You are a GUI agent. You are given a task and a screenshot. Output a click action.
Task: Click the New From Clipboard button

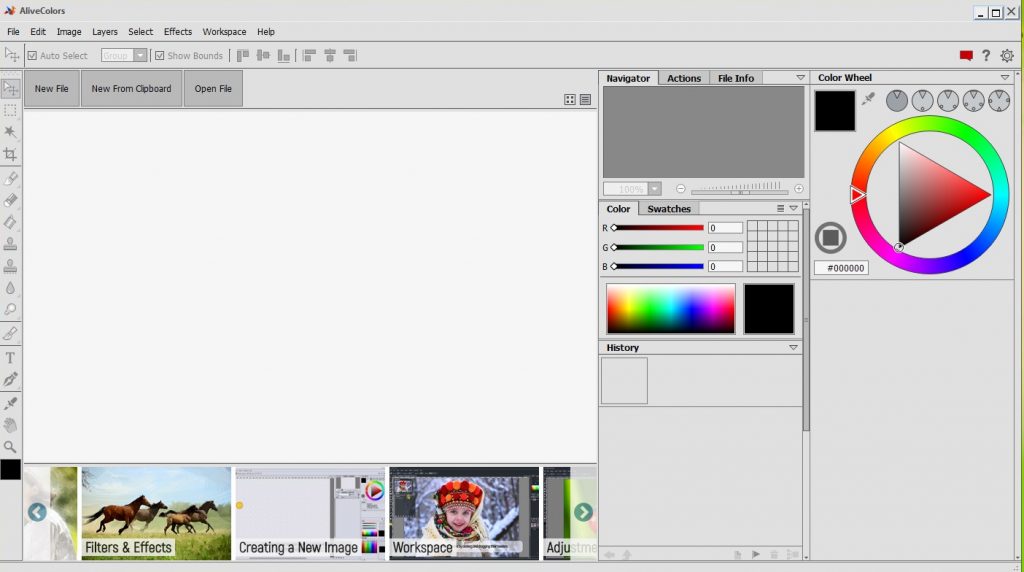pyautogui.click(x=131, y=89)
